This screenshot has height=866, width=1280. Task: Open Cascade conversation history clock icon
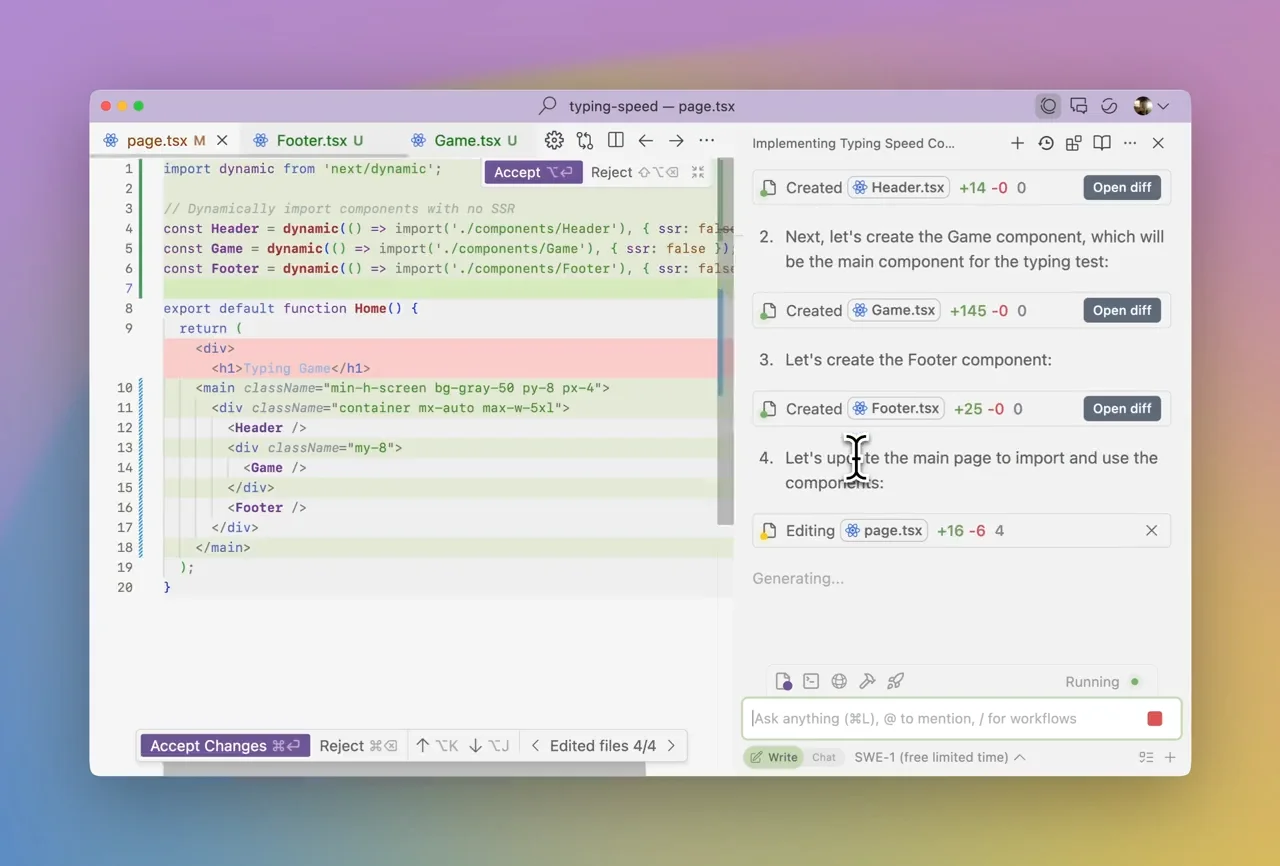click(1046, 143)
